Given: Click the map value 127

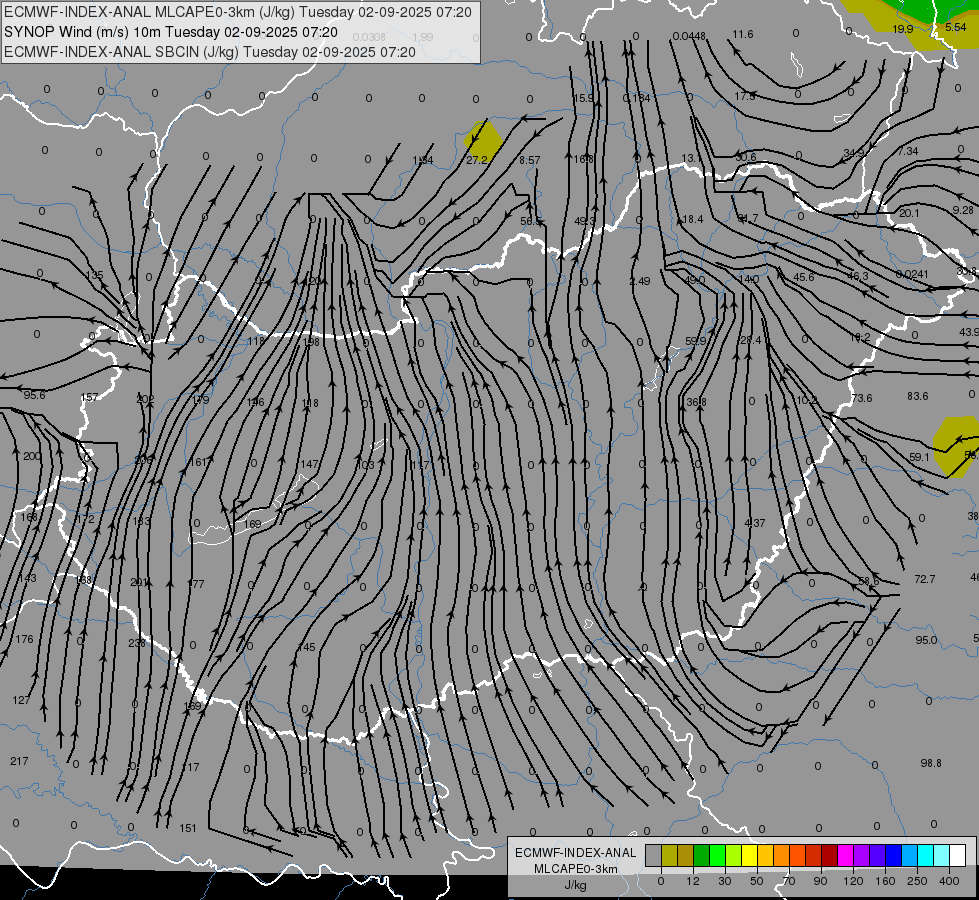Looking at the screenshot, I should pyautogui.click(x=21, y=700).
